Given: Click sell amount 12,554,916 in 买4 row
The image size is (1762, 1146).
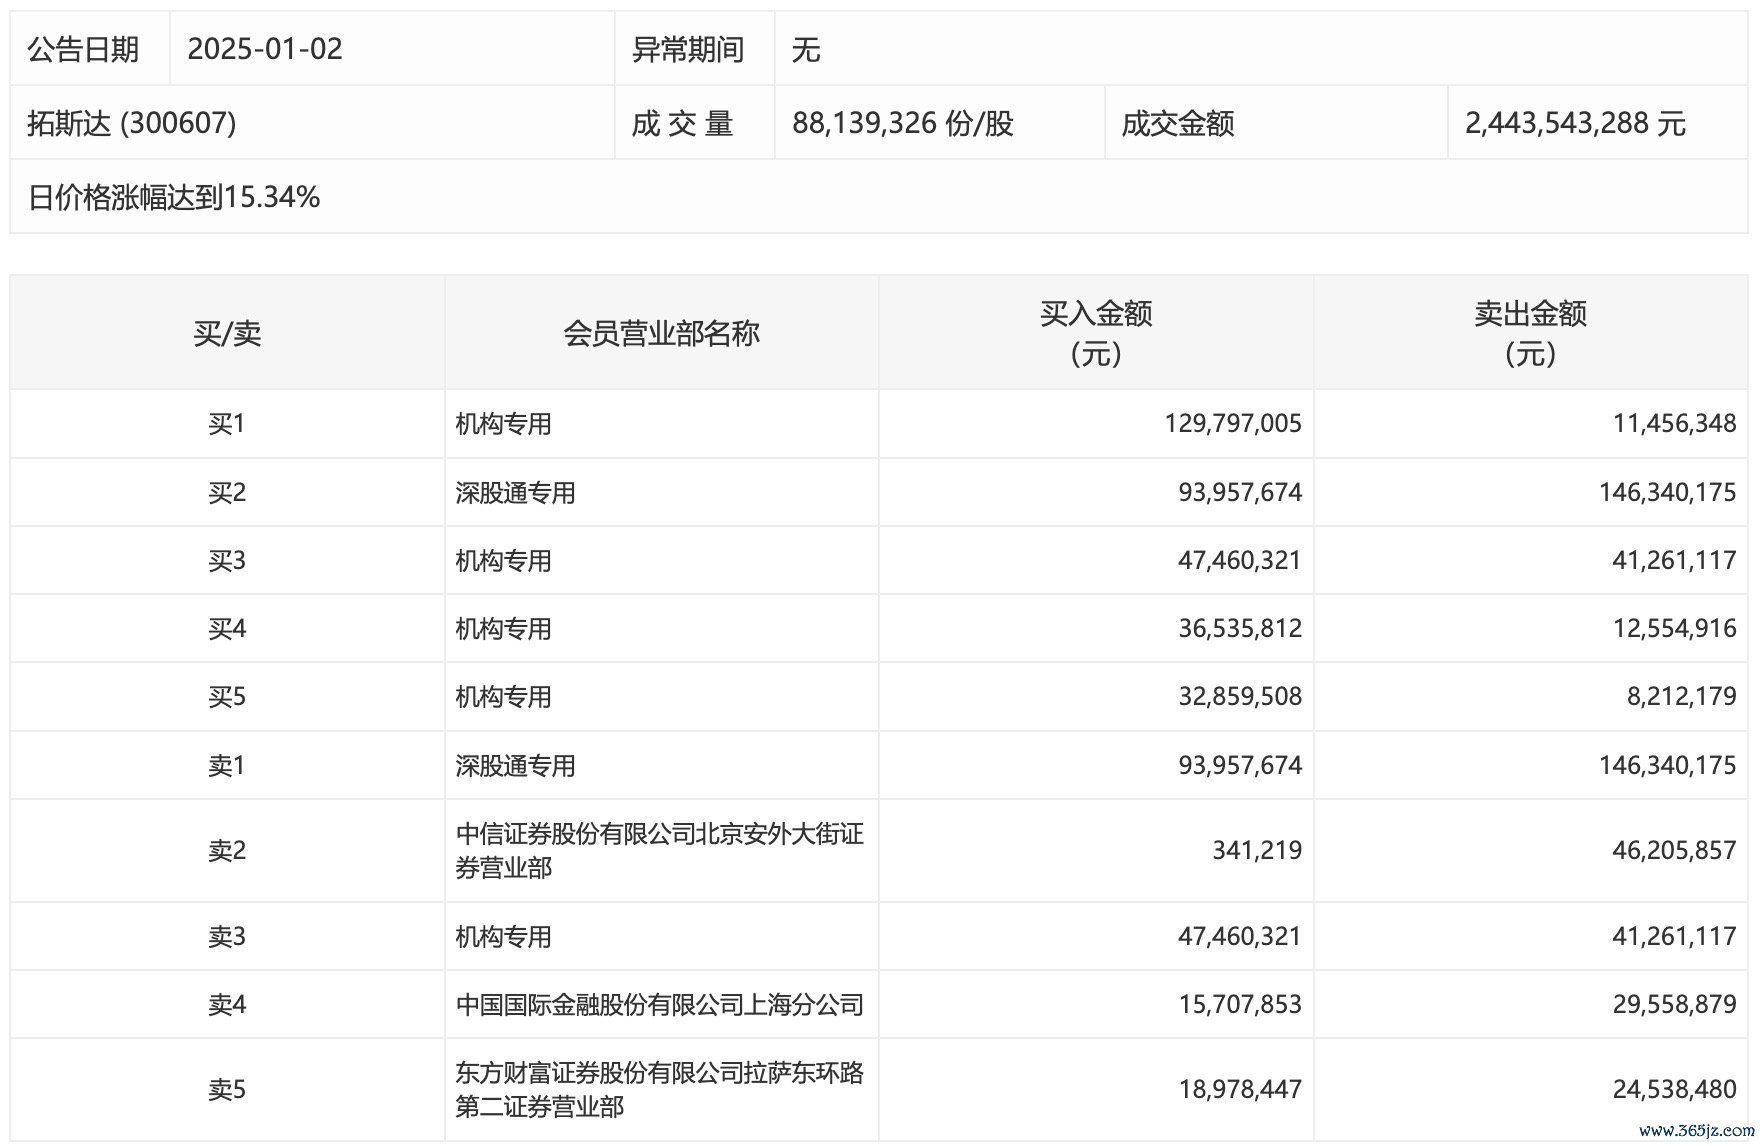Looking at the screenshot, I should pos(1673,629).
